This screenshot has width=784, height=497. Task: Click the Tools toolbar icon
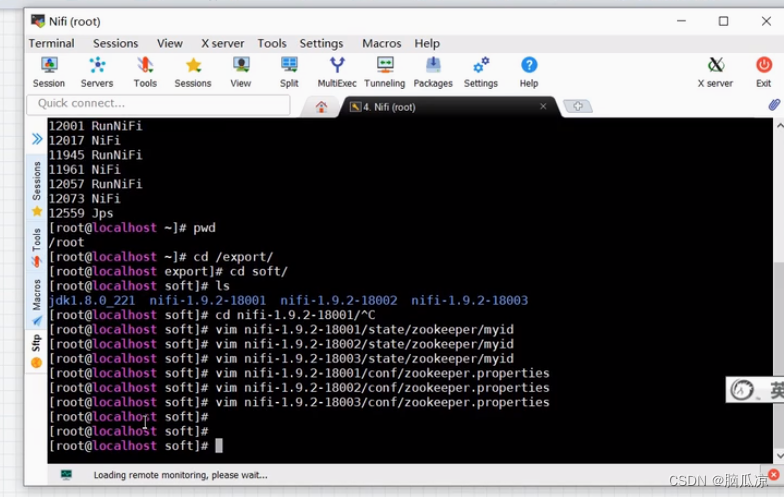point(145,72)
